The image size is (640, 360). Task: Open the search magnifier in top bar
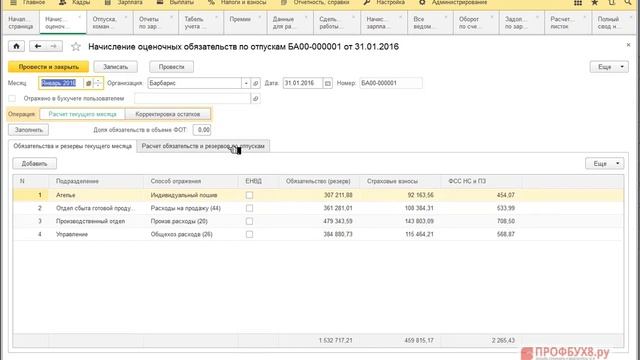pos(628,3)
